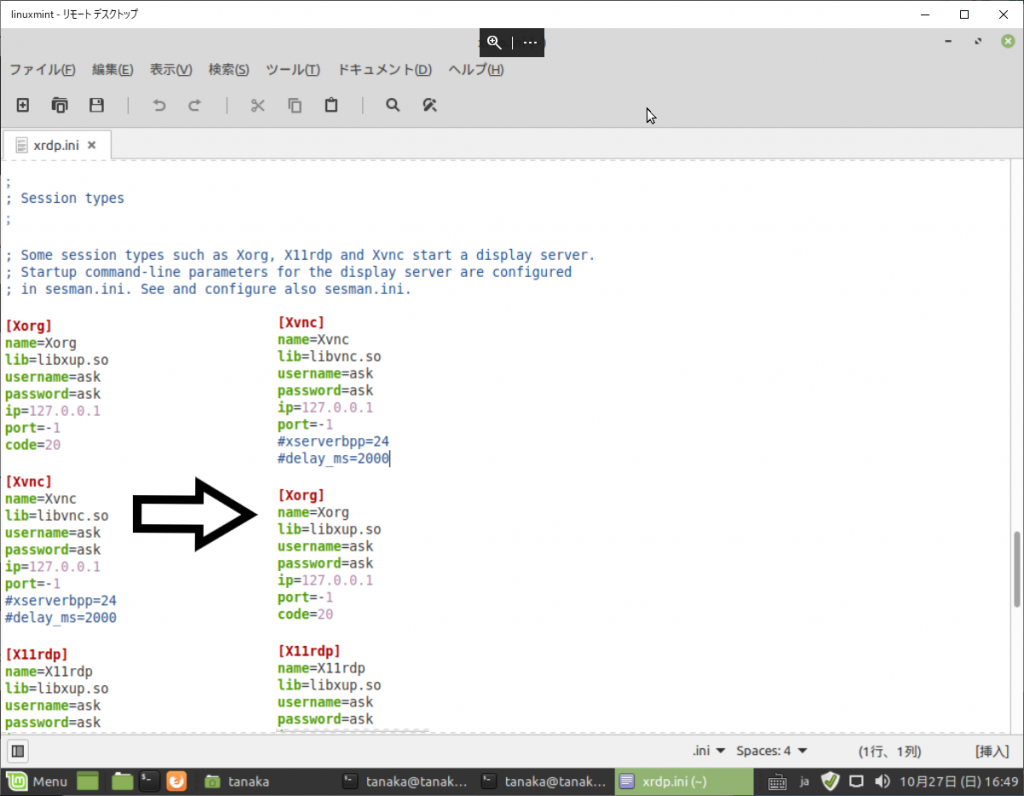Close the xed editor with green X

click(x=1008, y=41)
